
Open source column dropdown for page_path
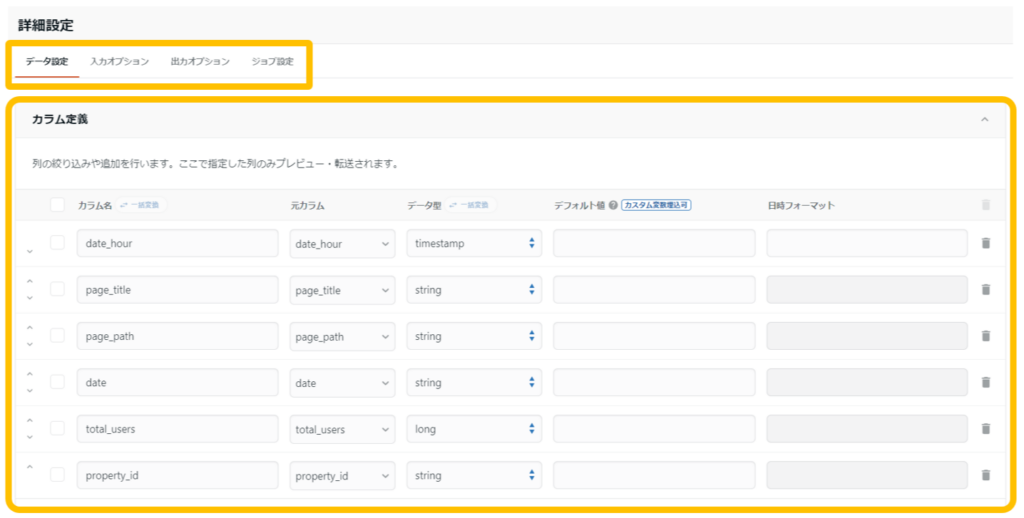tap(343, 337)
